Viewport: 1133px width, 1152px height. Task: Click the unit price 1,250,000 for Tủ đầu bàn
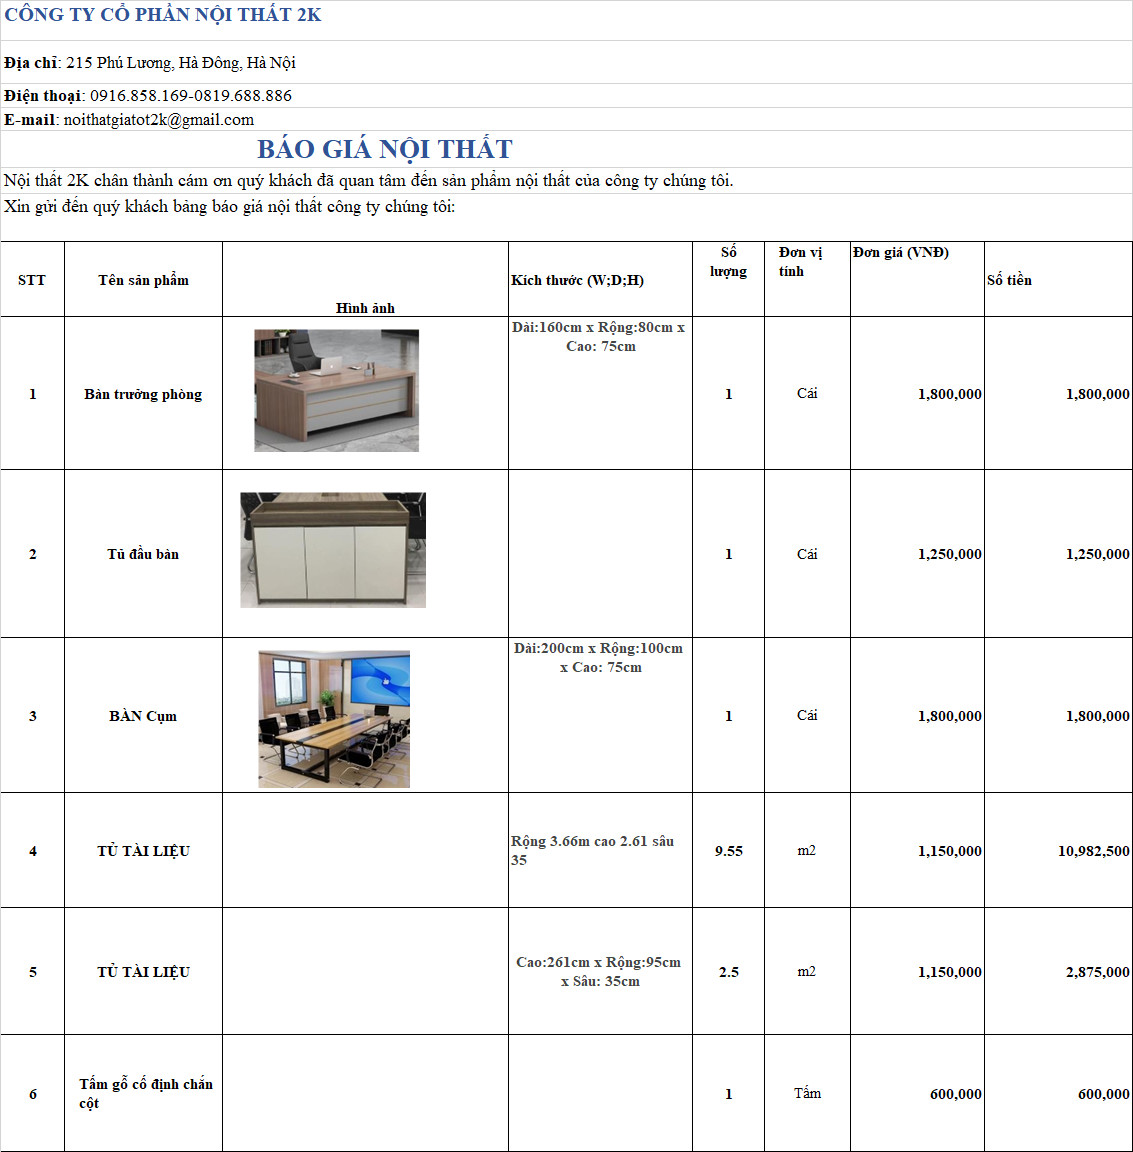(x=949, y=554)
